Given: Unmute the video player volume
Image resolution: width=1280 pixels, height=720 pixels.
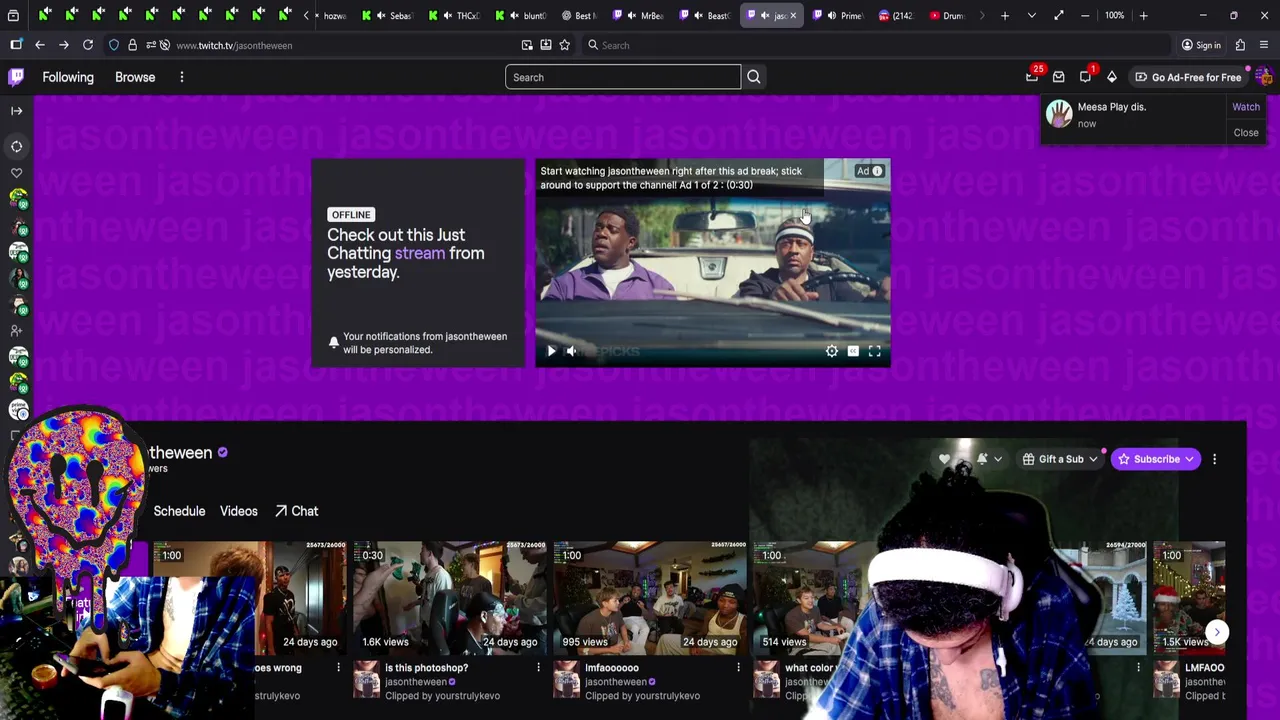Looking at the screenshot, I should click(x=571, y=351).
